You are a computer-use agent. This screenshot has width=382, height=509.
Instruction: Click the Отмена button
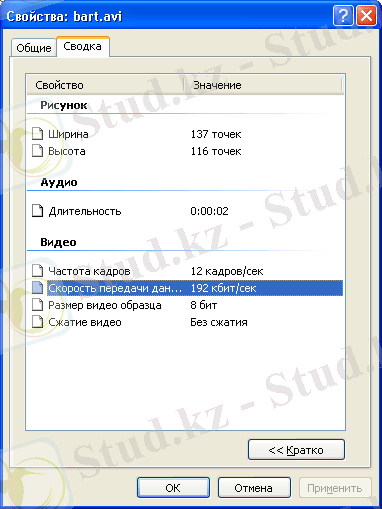(254, 488)
